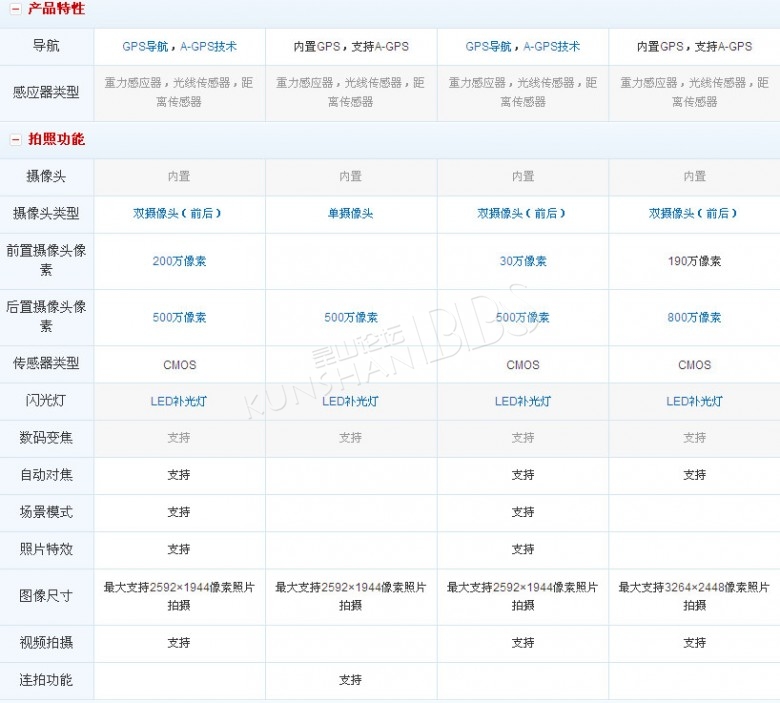Click the sensor list in the first column
780x703 pixels.
179,93
